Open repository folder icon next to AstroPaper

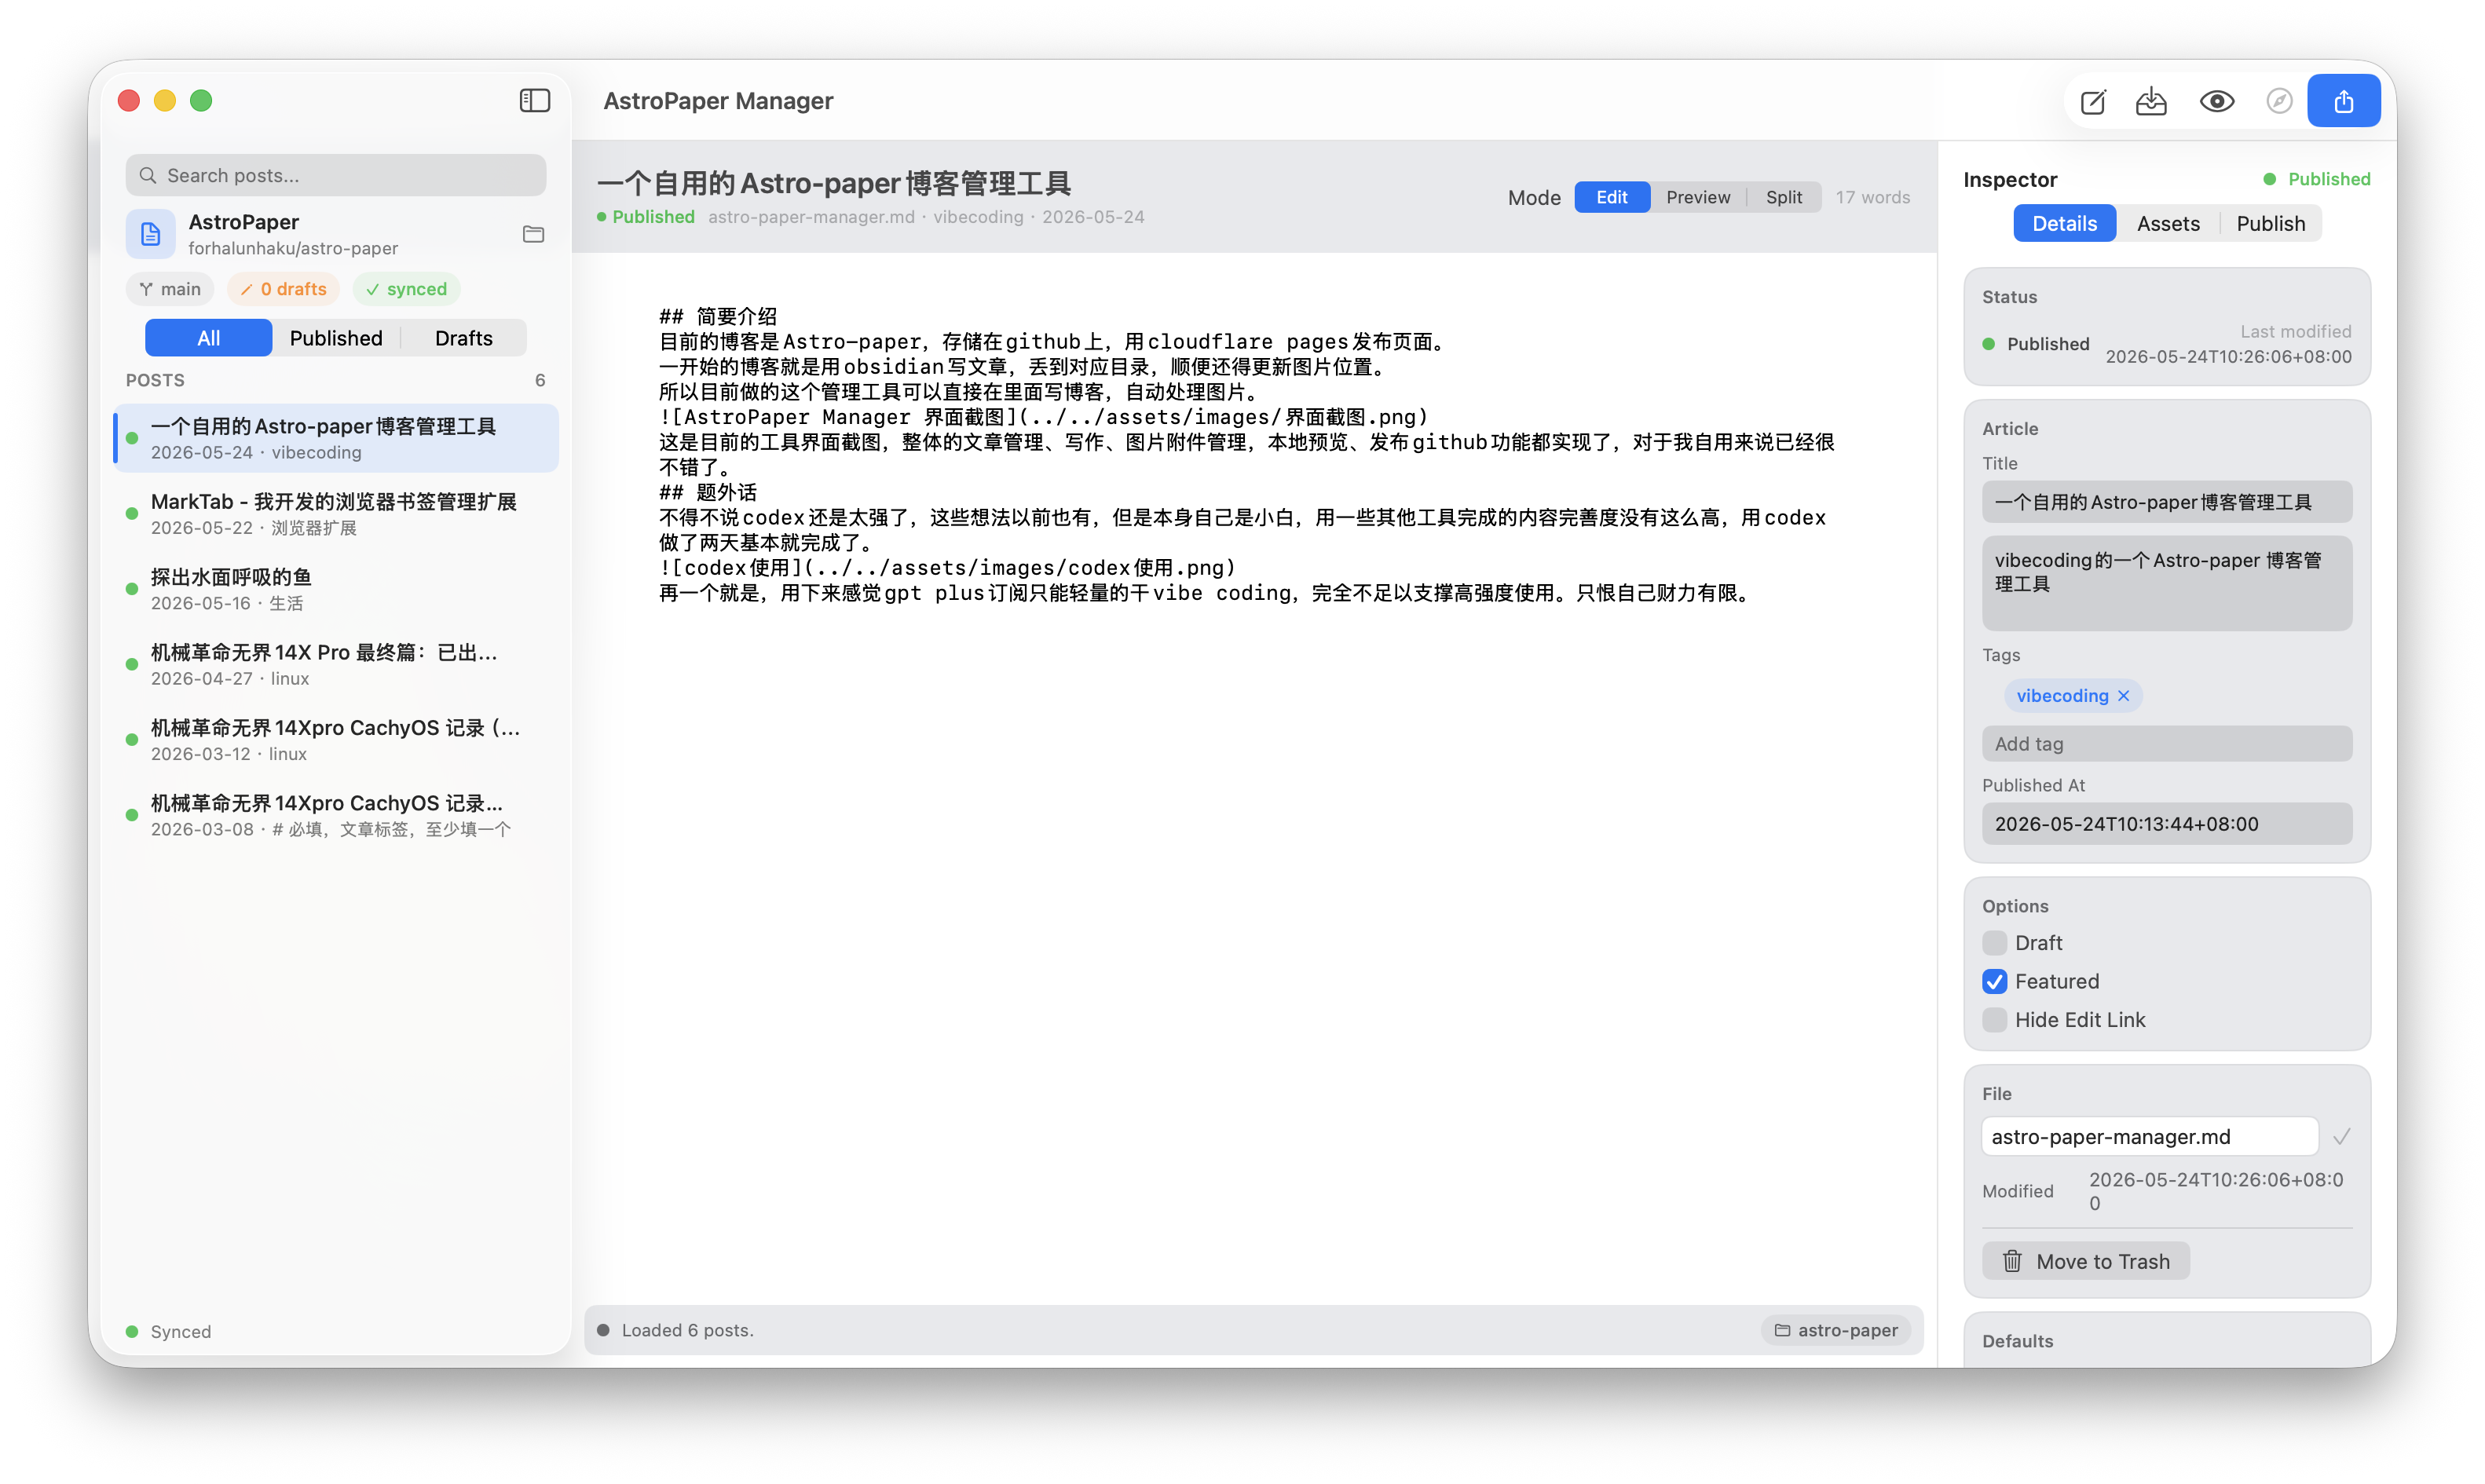click(533, 234)
